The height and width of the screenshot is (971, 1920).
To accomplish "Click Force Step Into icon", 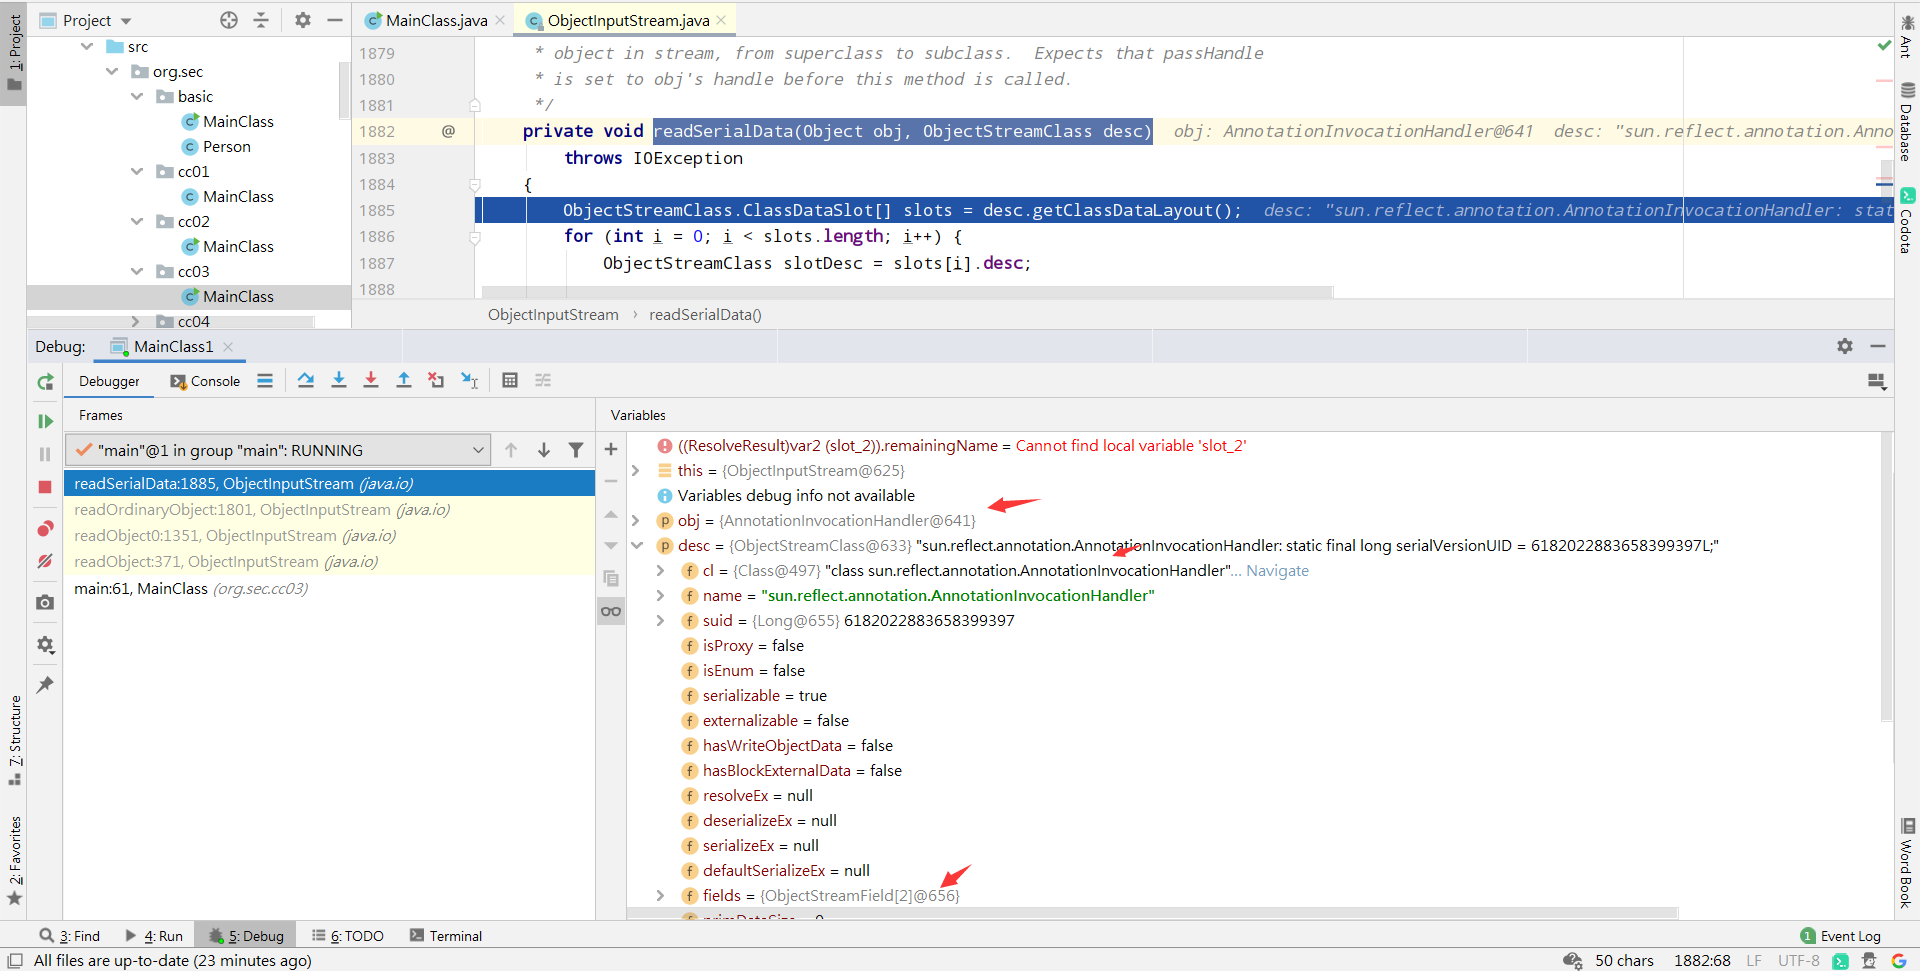I will coord(371,380).
